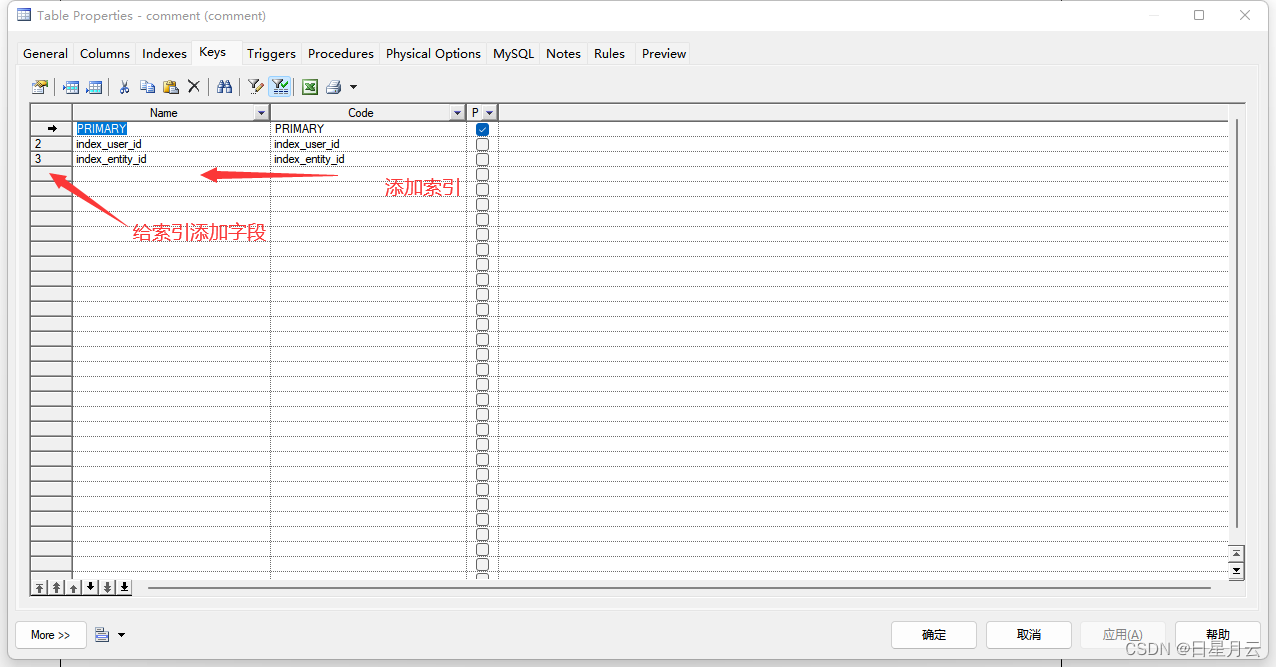This screenshot has height=667, width=1276.
Task: Click vertical scrollbar up arrow
Action: [x=1237, y=553]
